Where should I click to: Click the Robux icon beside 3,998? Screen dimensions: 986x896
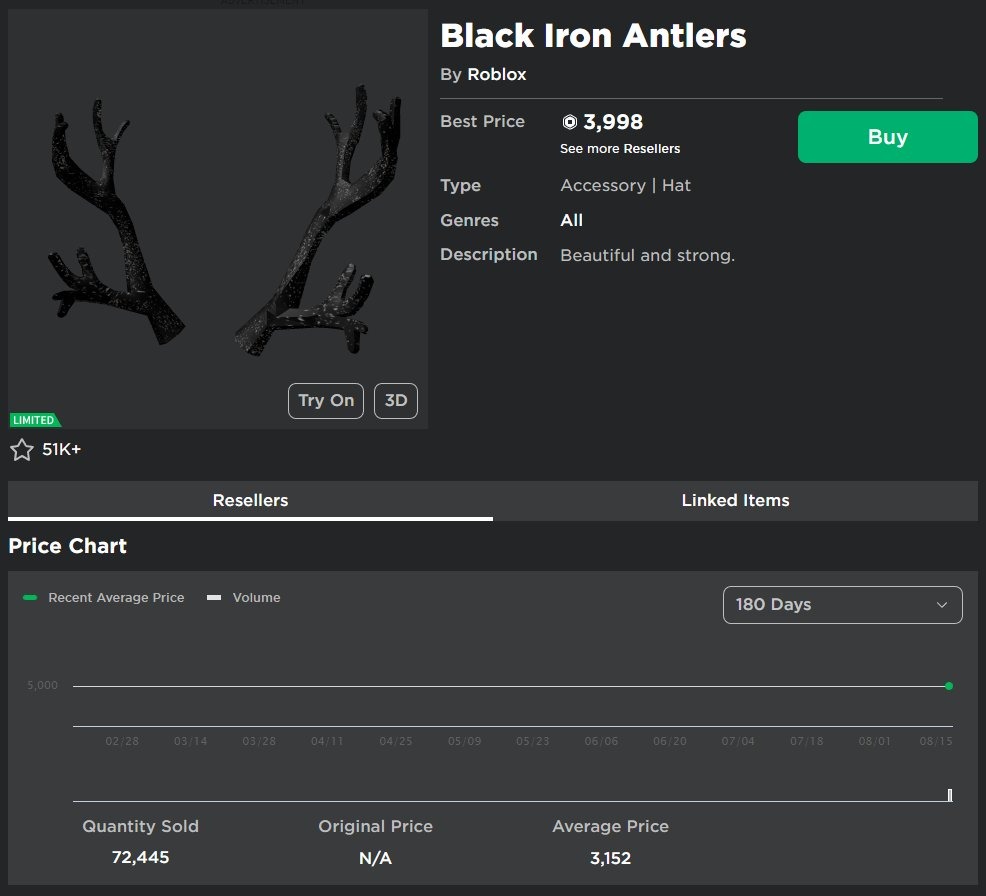pyautogui.click(x=570, y=122)
